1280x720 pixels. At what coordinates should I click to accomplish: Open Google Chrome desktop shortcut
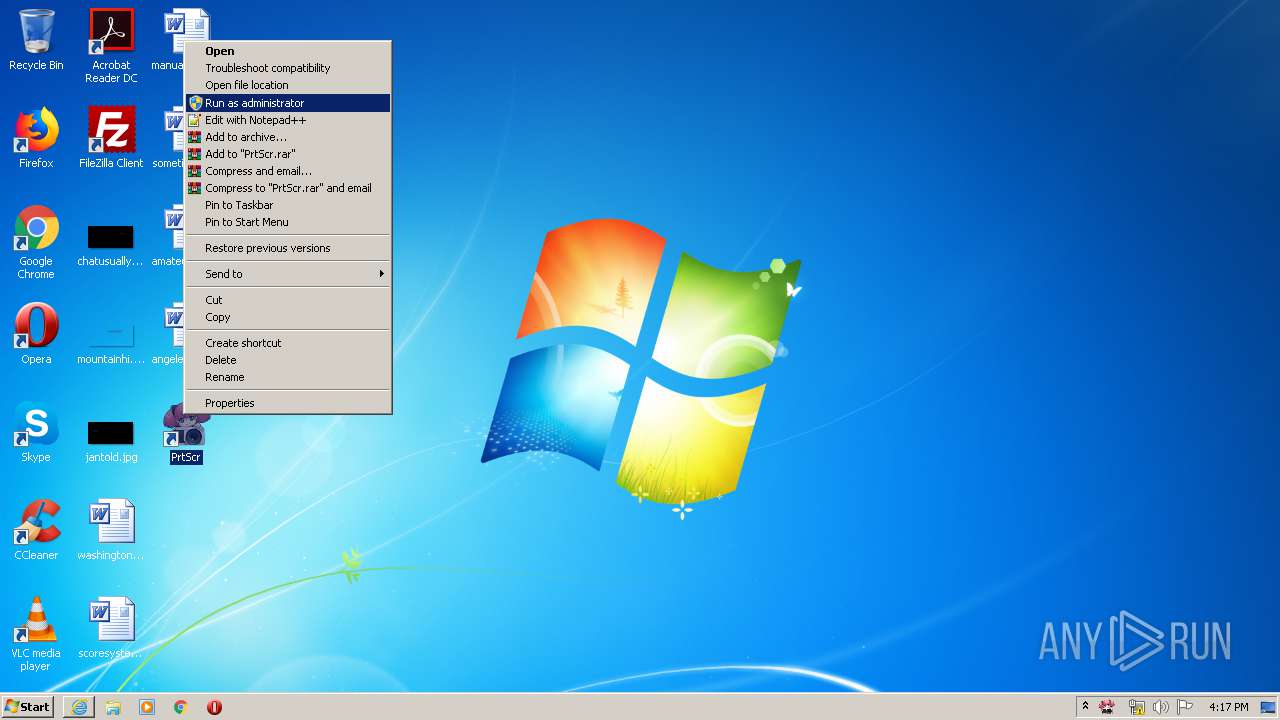click(x=36, y=242)
